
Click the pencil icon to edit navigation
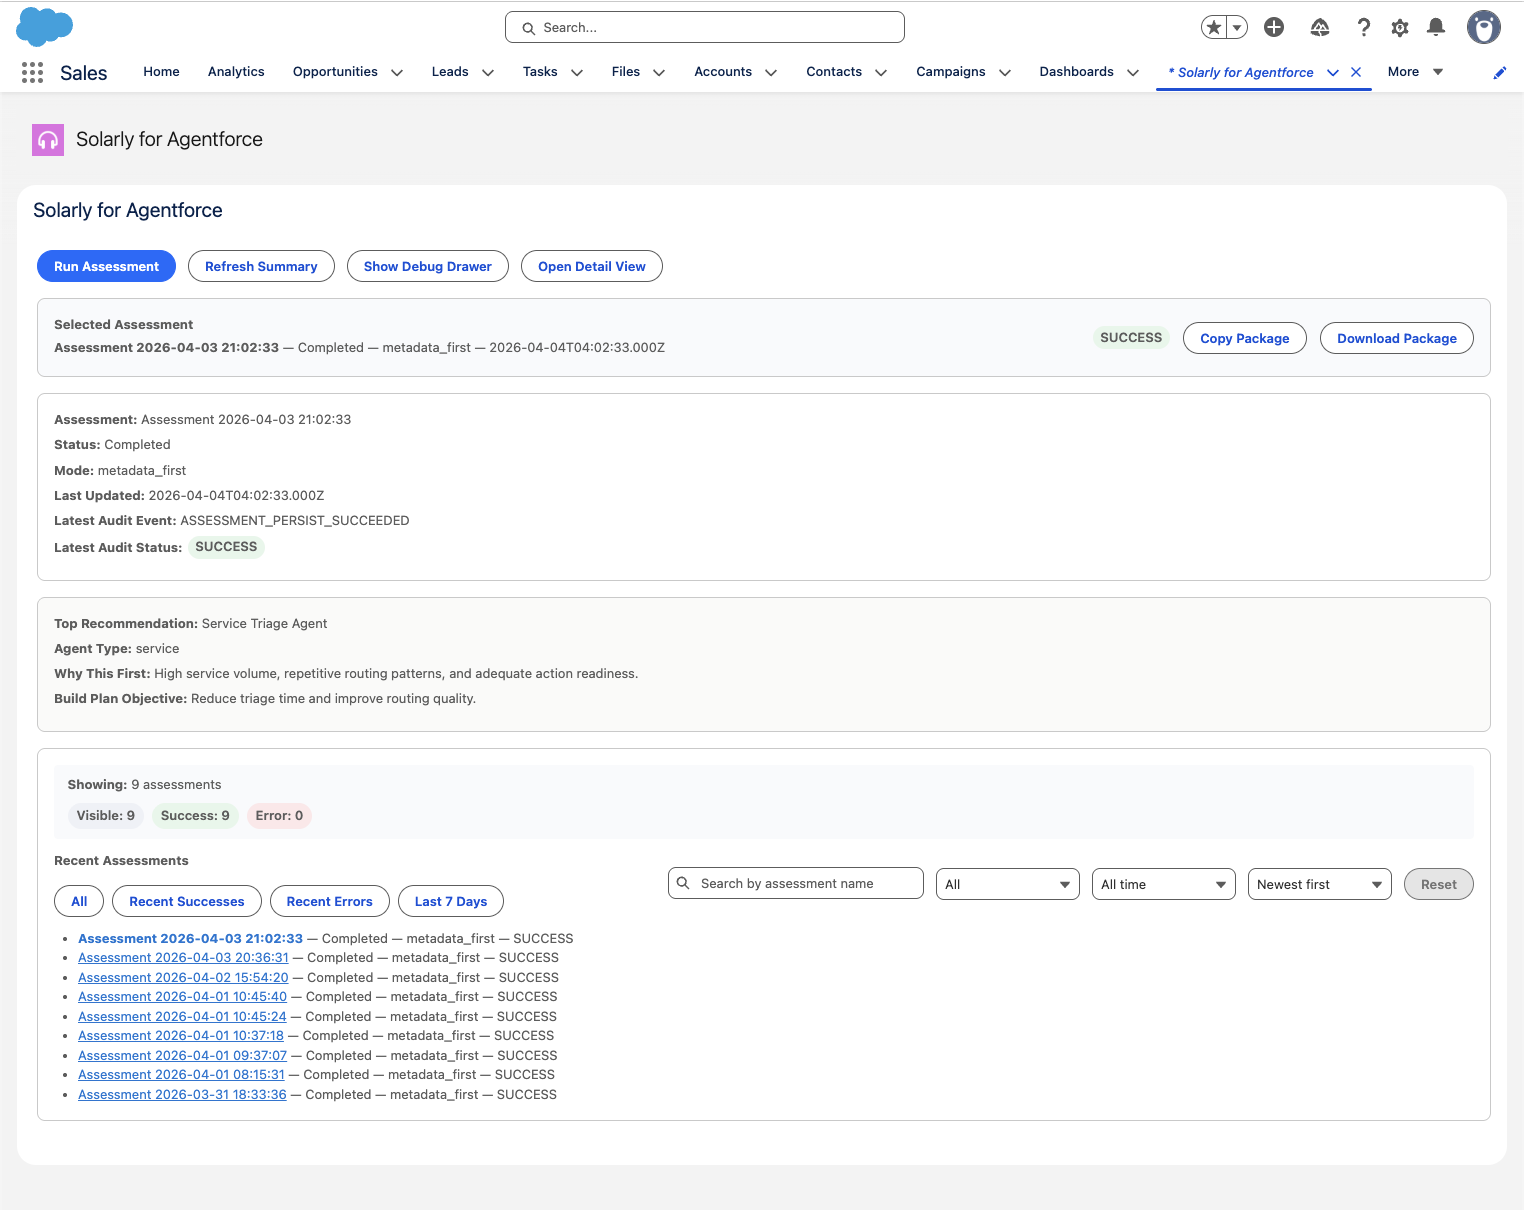(1500, 73)
